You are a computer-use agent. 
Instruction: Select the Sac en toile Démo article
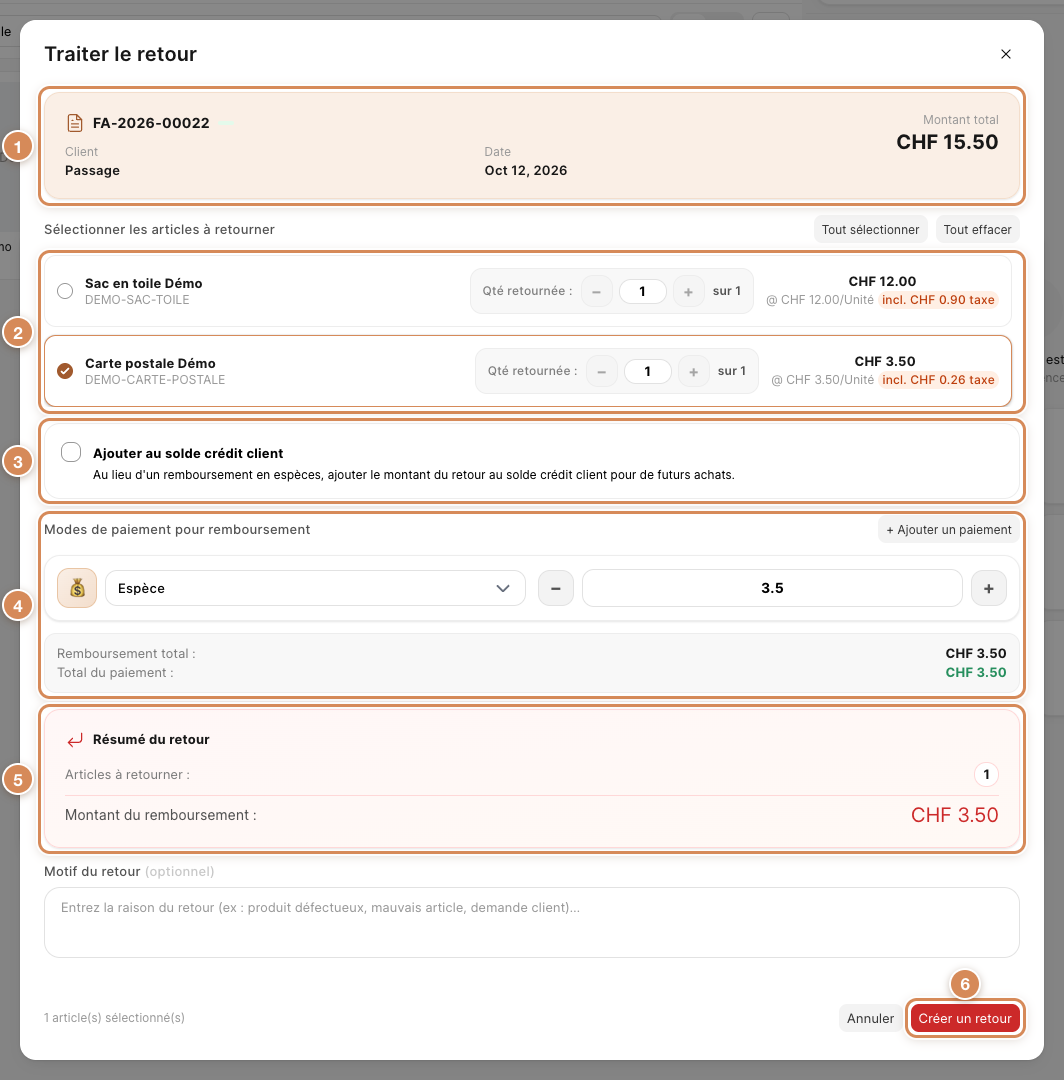coord(65,291)
